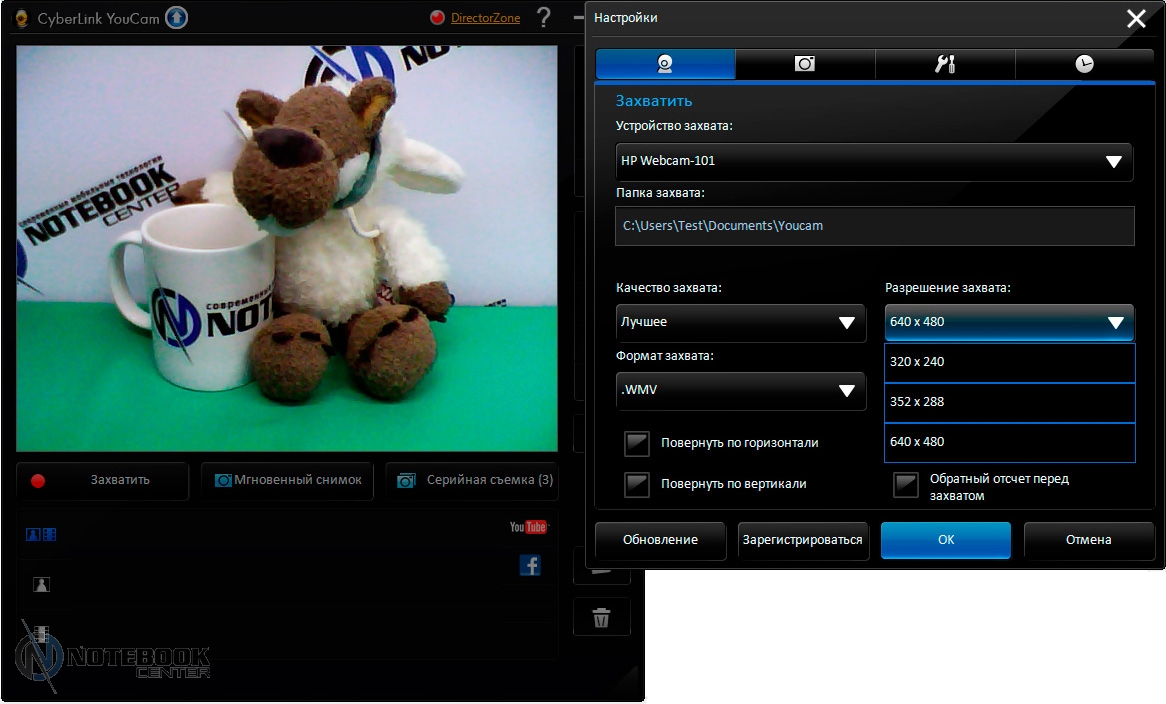Open the DirectorZone link

(x=485, y=18)
